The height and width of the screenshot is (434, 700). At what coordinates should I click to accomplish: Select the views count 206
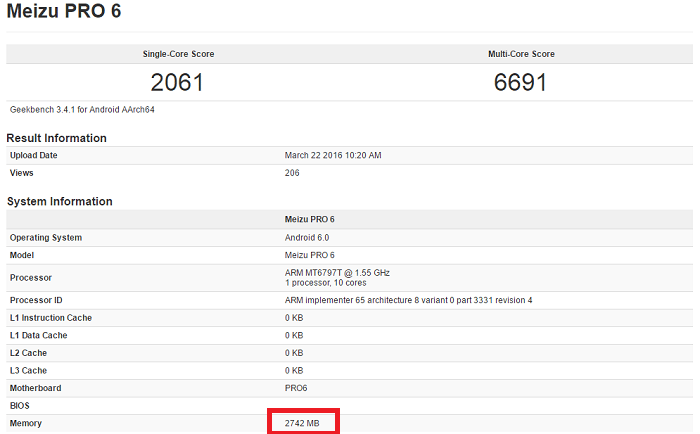[x=292, y=173]
